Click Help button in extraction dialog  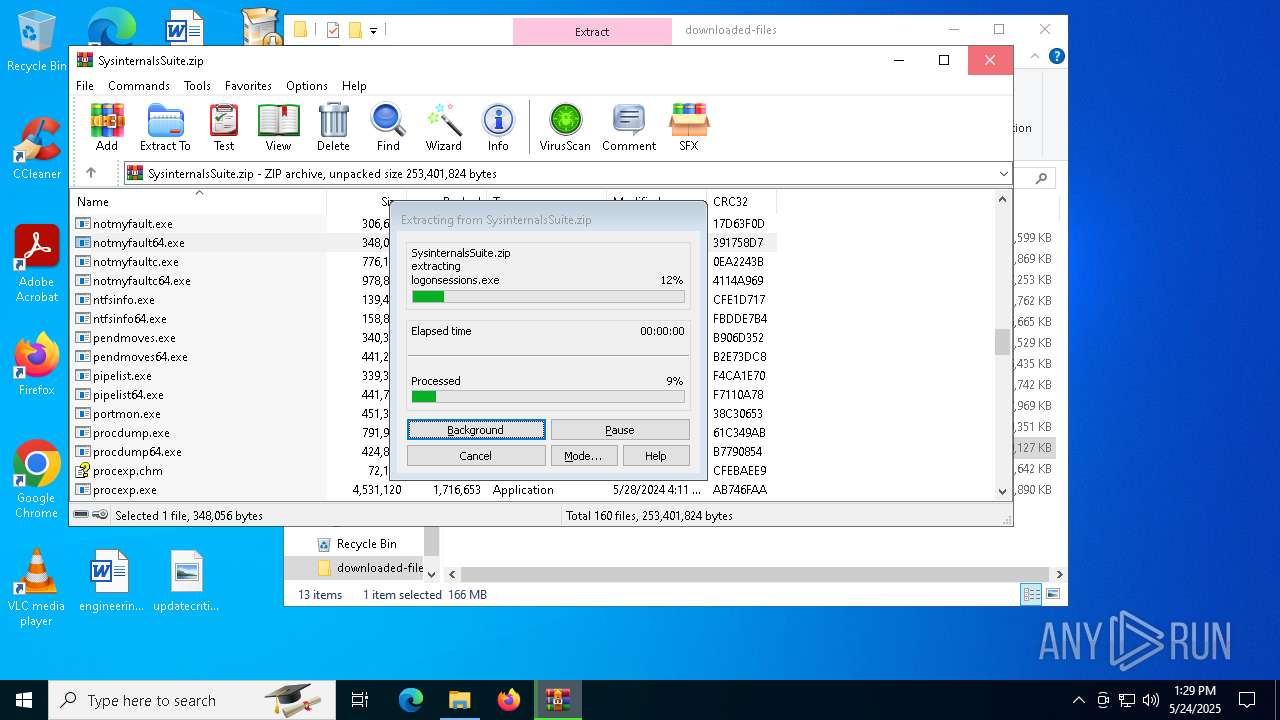[x=656, y=456]
